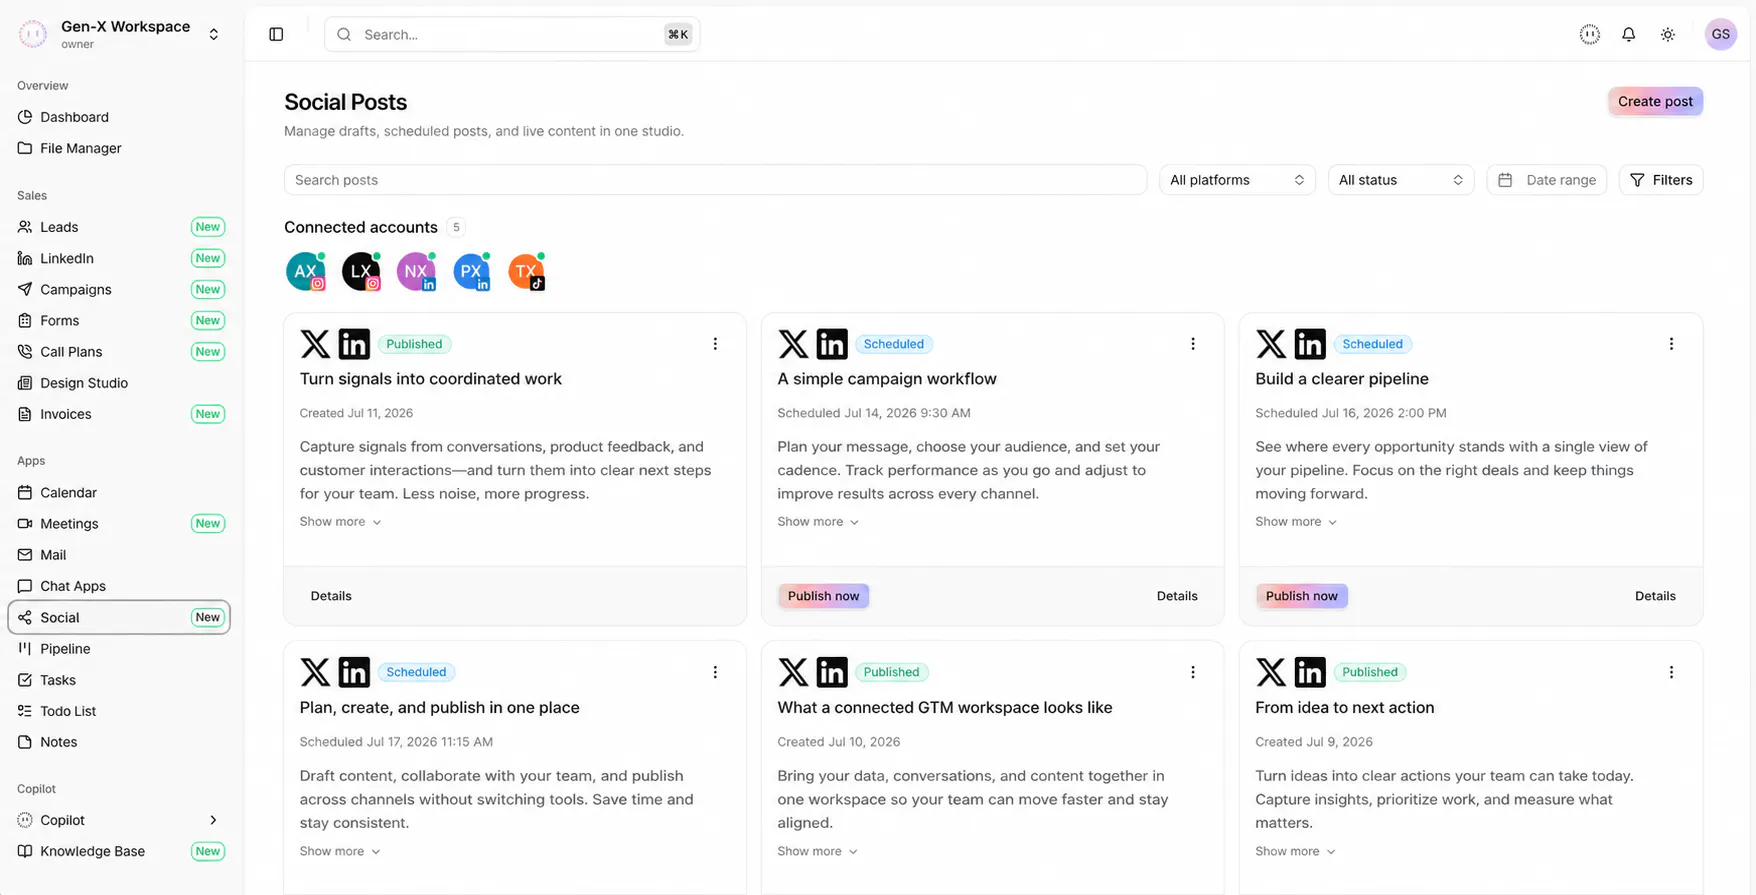Open Details for 'A simple campaign workflow'
This screenshot has height=895, width=1756.
(x=1177, y=596)
